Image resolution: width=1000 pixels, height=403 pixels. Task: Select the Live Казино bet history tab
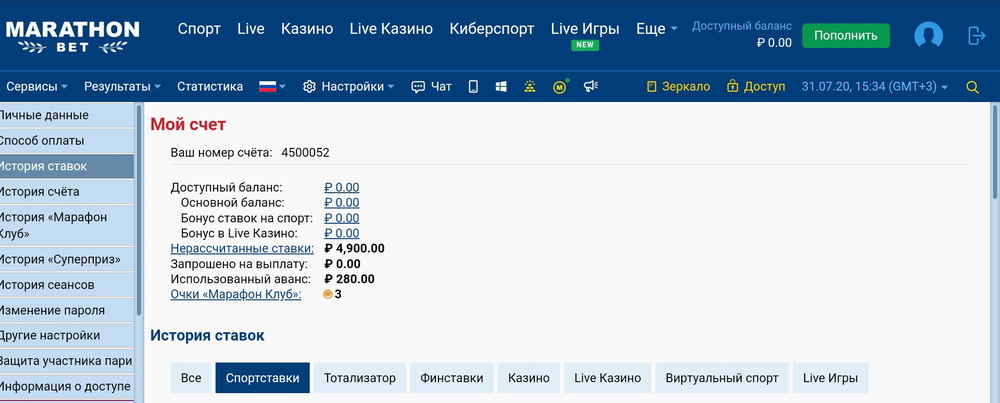click(608, 378)
